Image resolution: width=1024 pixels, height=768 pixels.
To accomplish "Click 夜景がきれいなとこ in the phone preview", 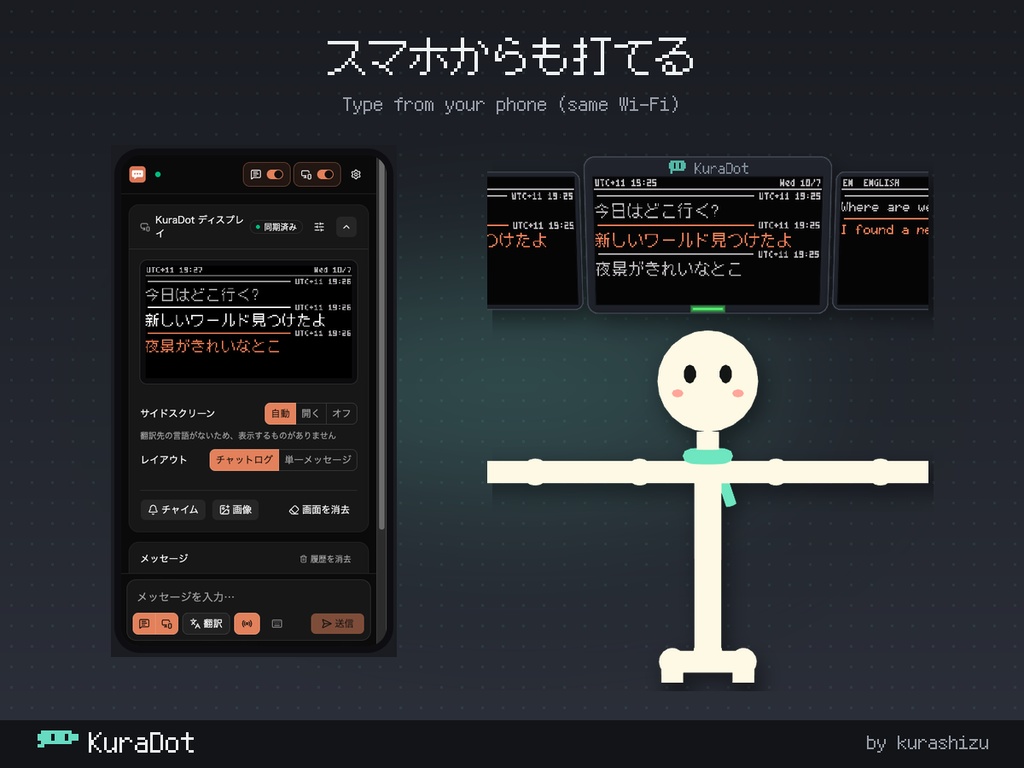I will pos(212,346).
